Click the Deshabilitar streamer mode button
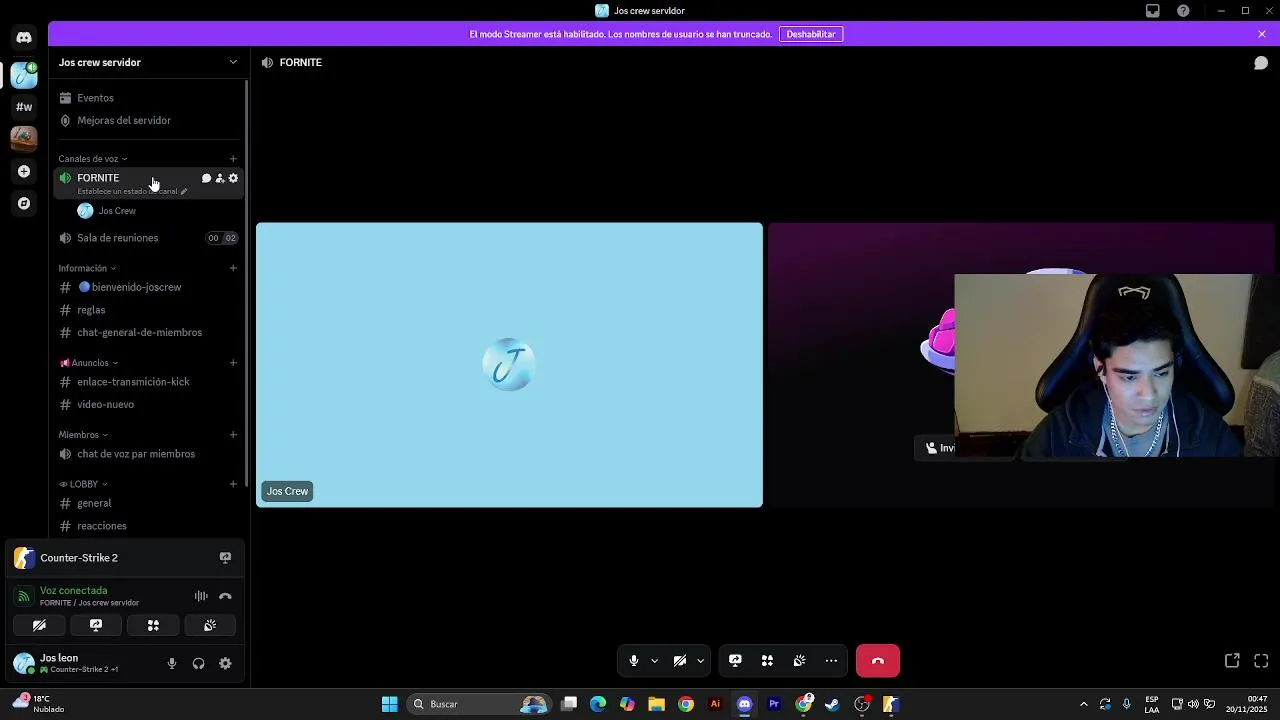This screenshot has width=1280, height=720. [811, 34]
